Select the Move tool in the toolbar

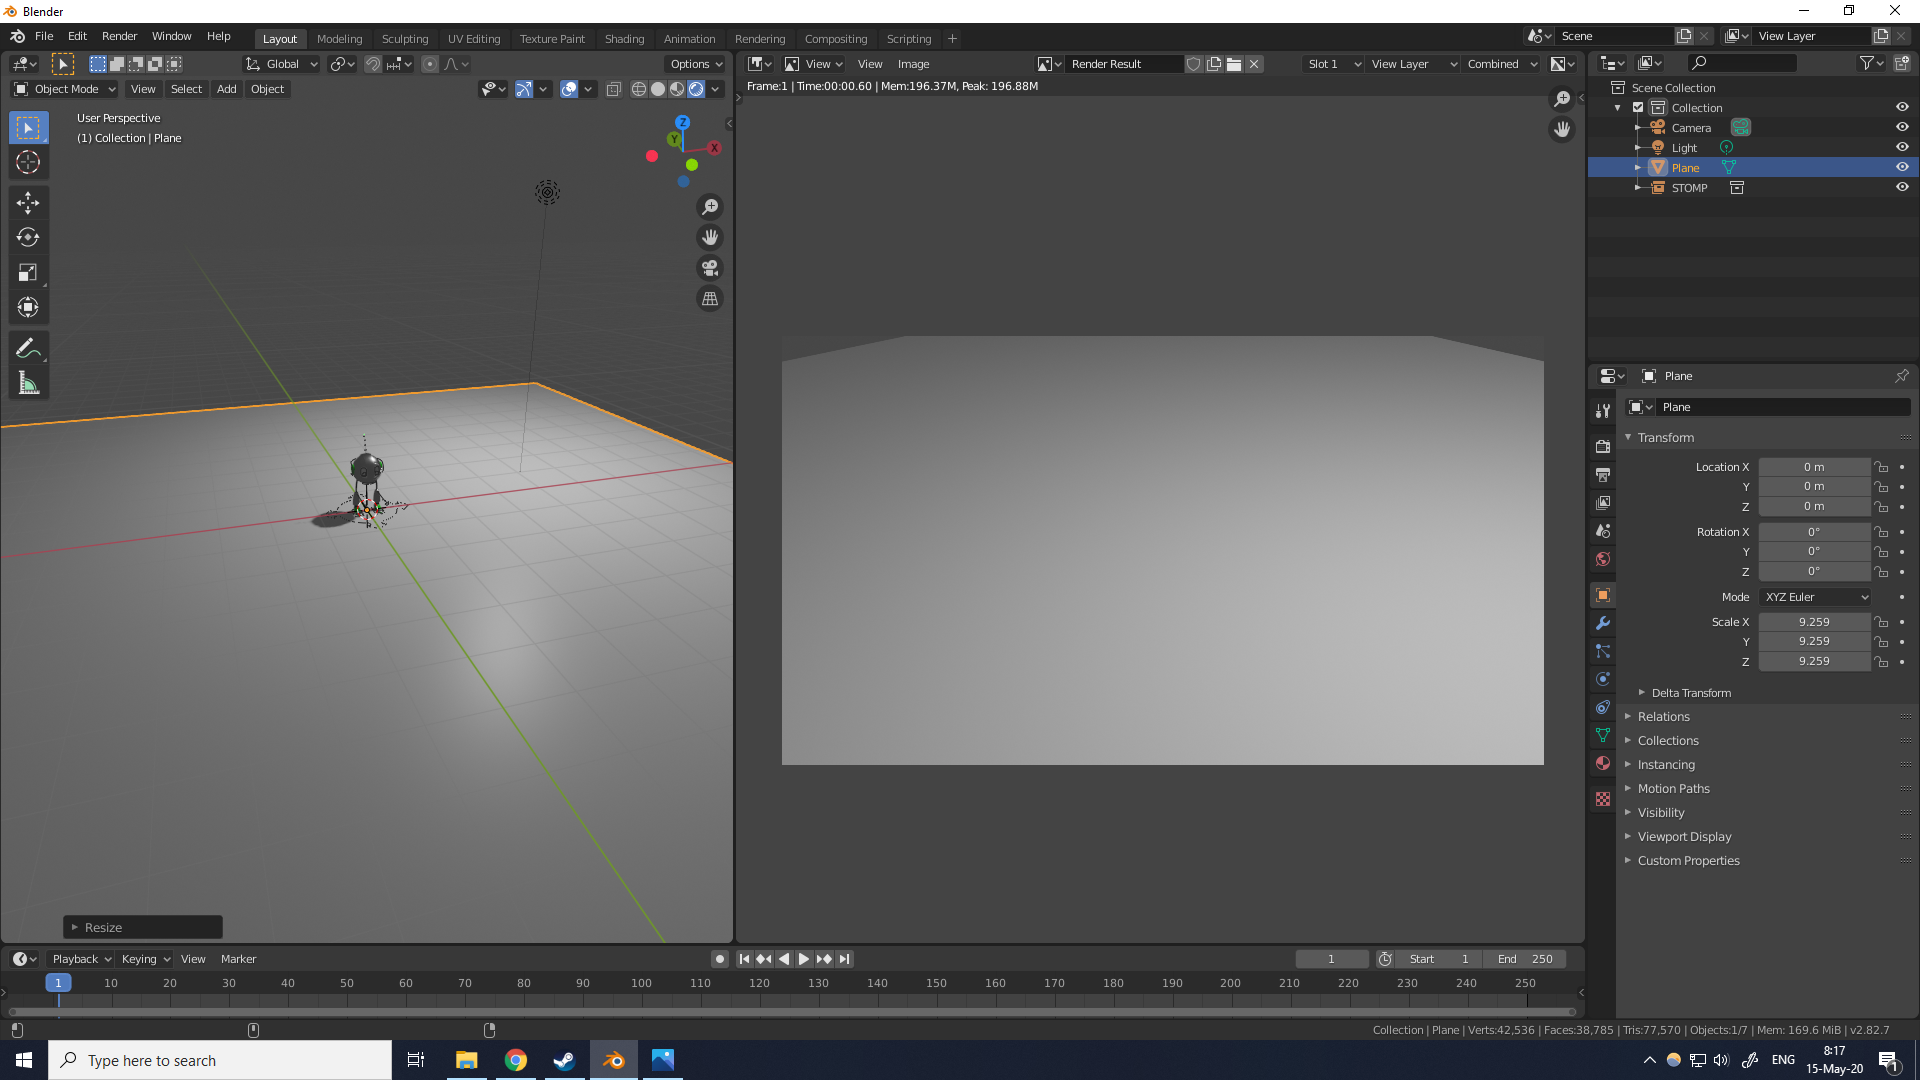(x=28, y=203)
